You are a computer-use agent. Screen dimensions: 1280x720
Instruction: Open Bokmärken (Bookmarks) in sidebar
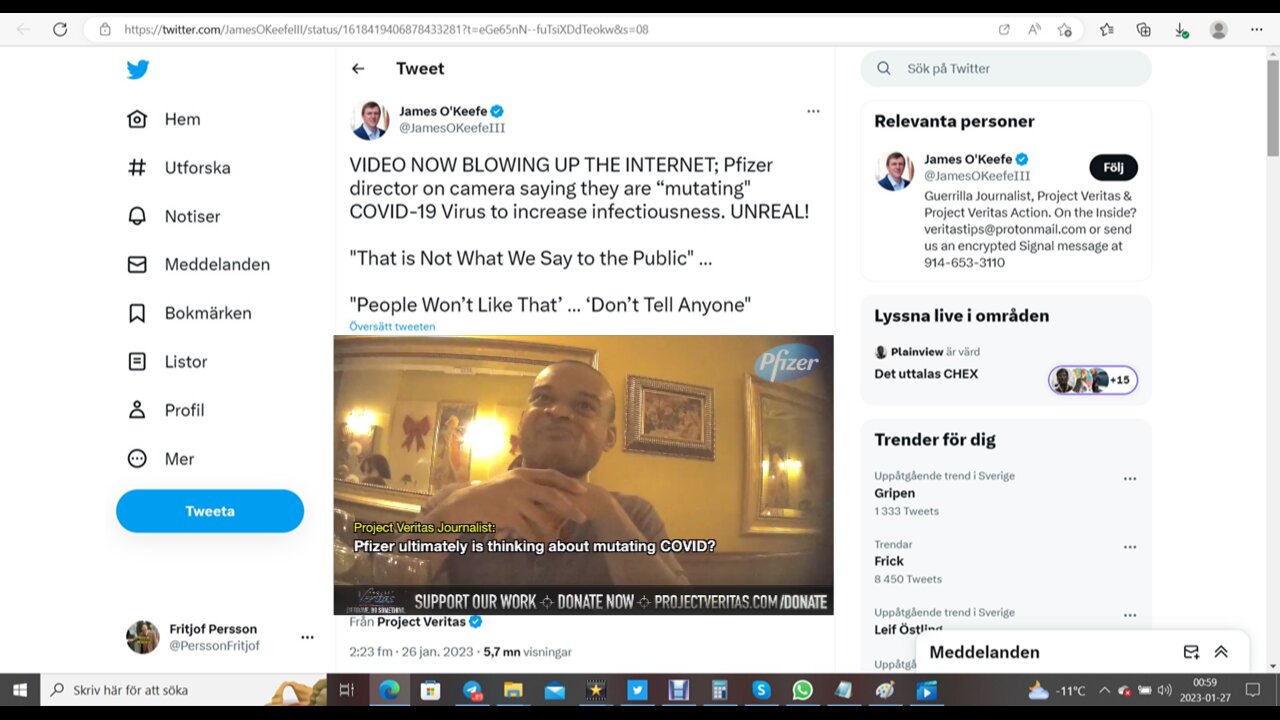189,313
